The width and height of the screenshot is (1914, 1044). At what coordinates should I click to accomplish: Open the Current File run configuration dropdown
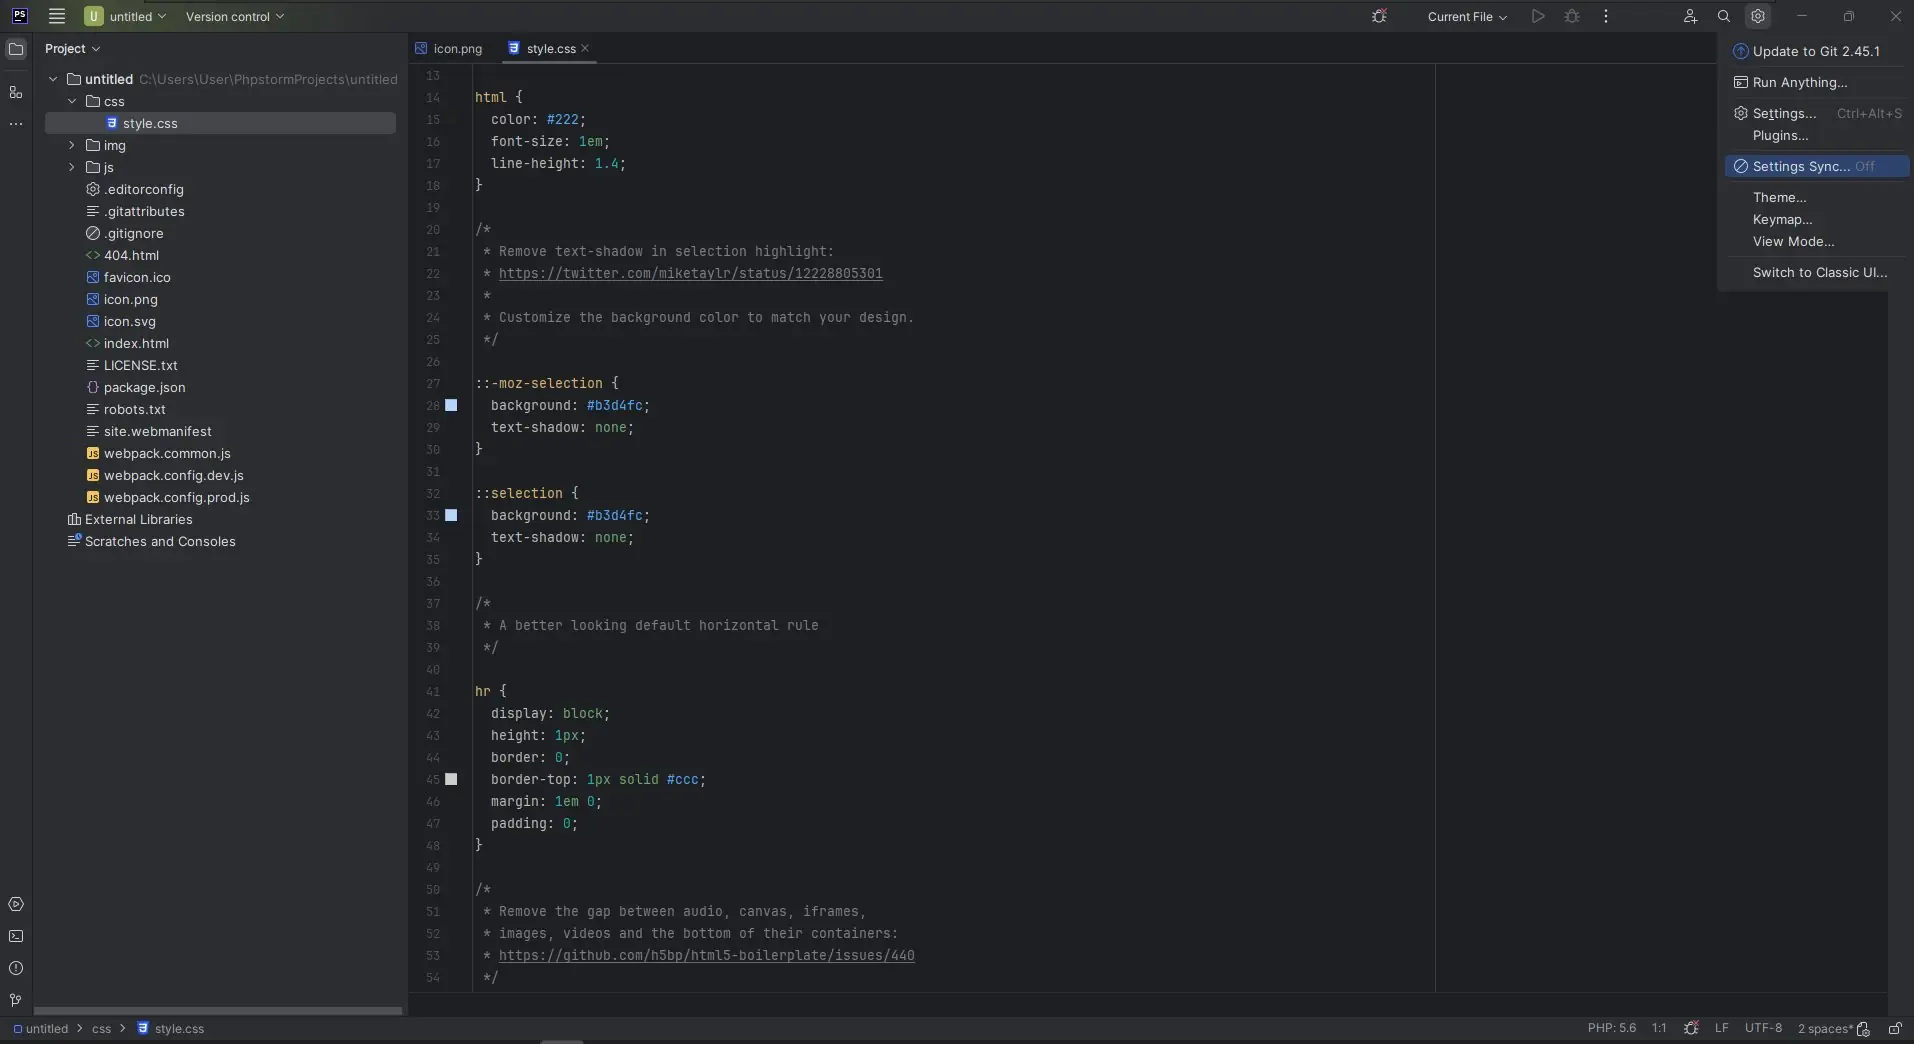click(1467, 17)
